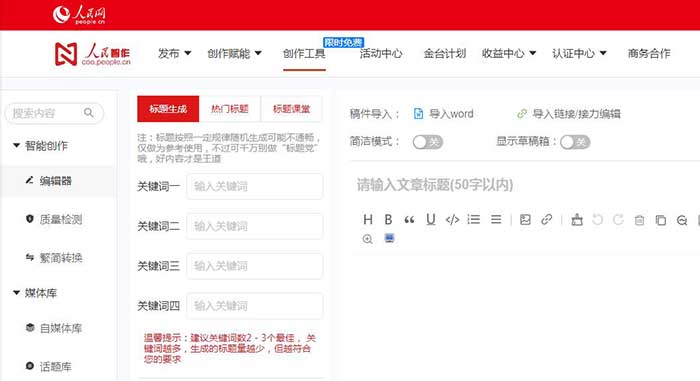Undo last edit arrow icon
The width and height of the screenshot is (700, 381).
click(x=597, y=220)
